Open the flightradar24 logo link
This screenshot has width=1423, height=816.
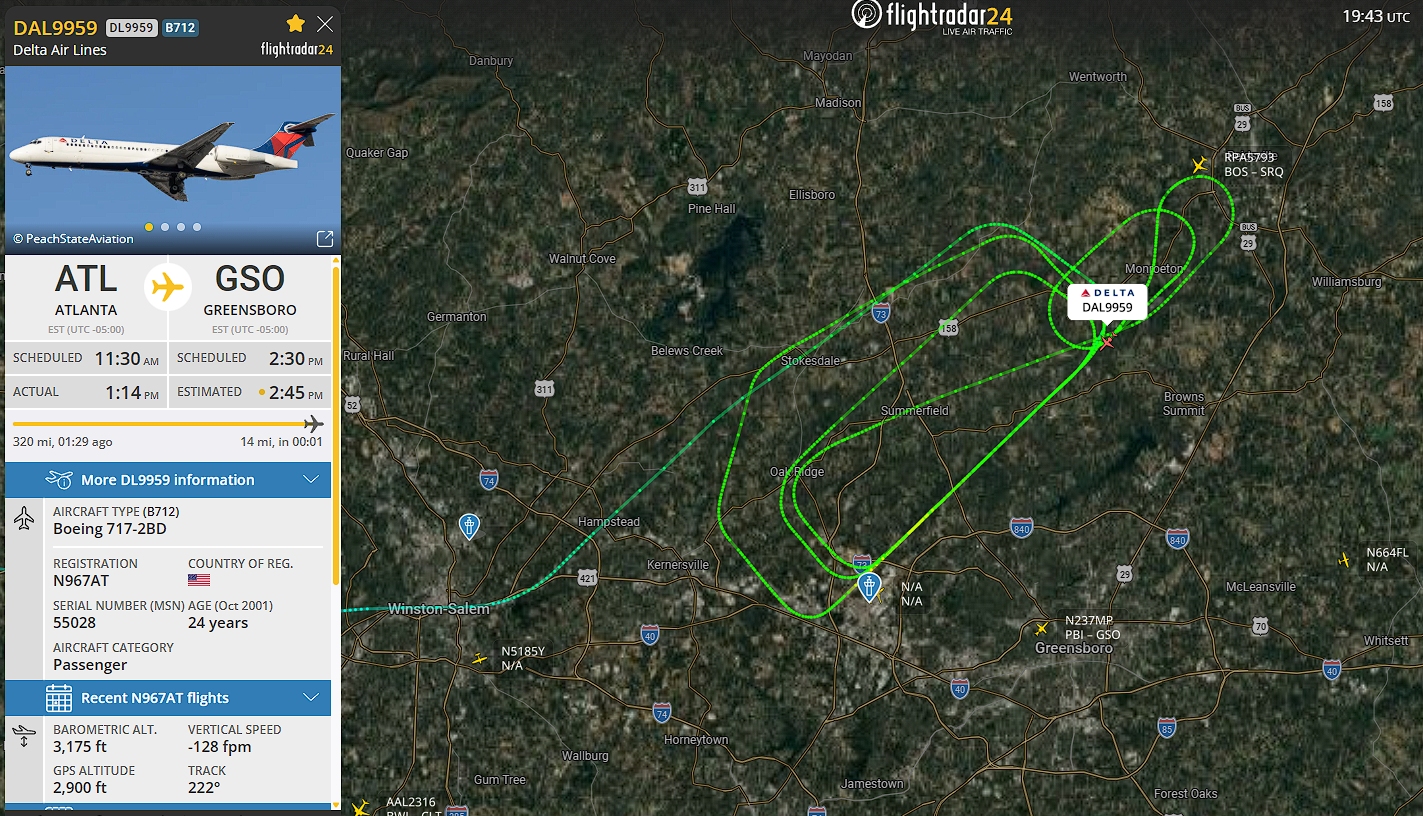pyautogui.click(x=932, y=18)
